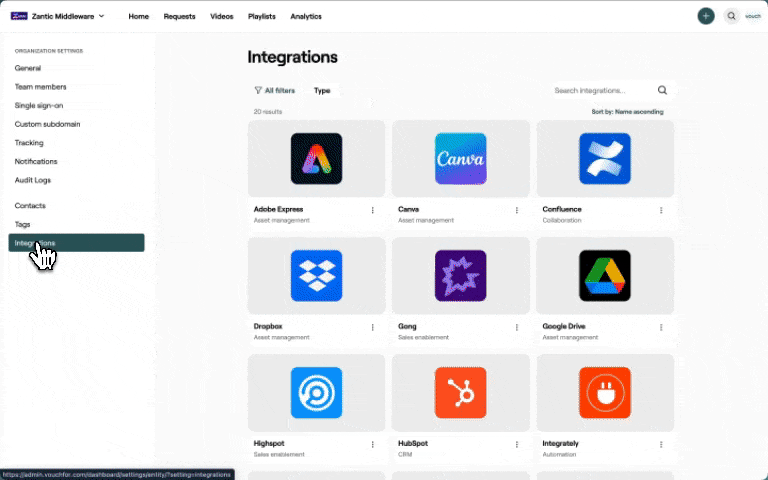768x480 pixels.
Task: Click the magnifier in Search integrations box
Action: coord(662,90)
